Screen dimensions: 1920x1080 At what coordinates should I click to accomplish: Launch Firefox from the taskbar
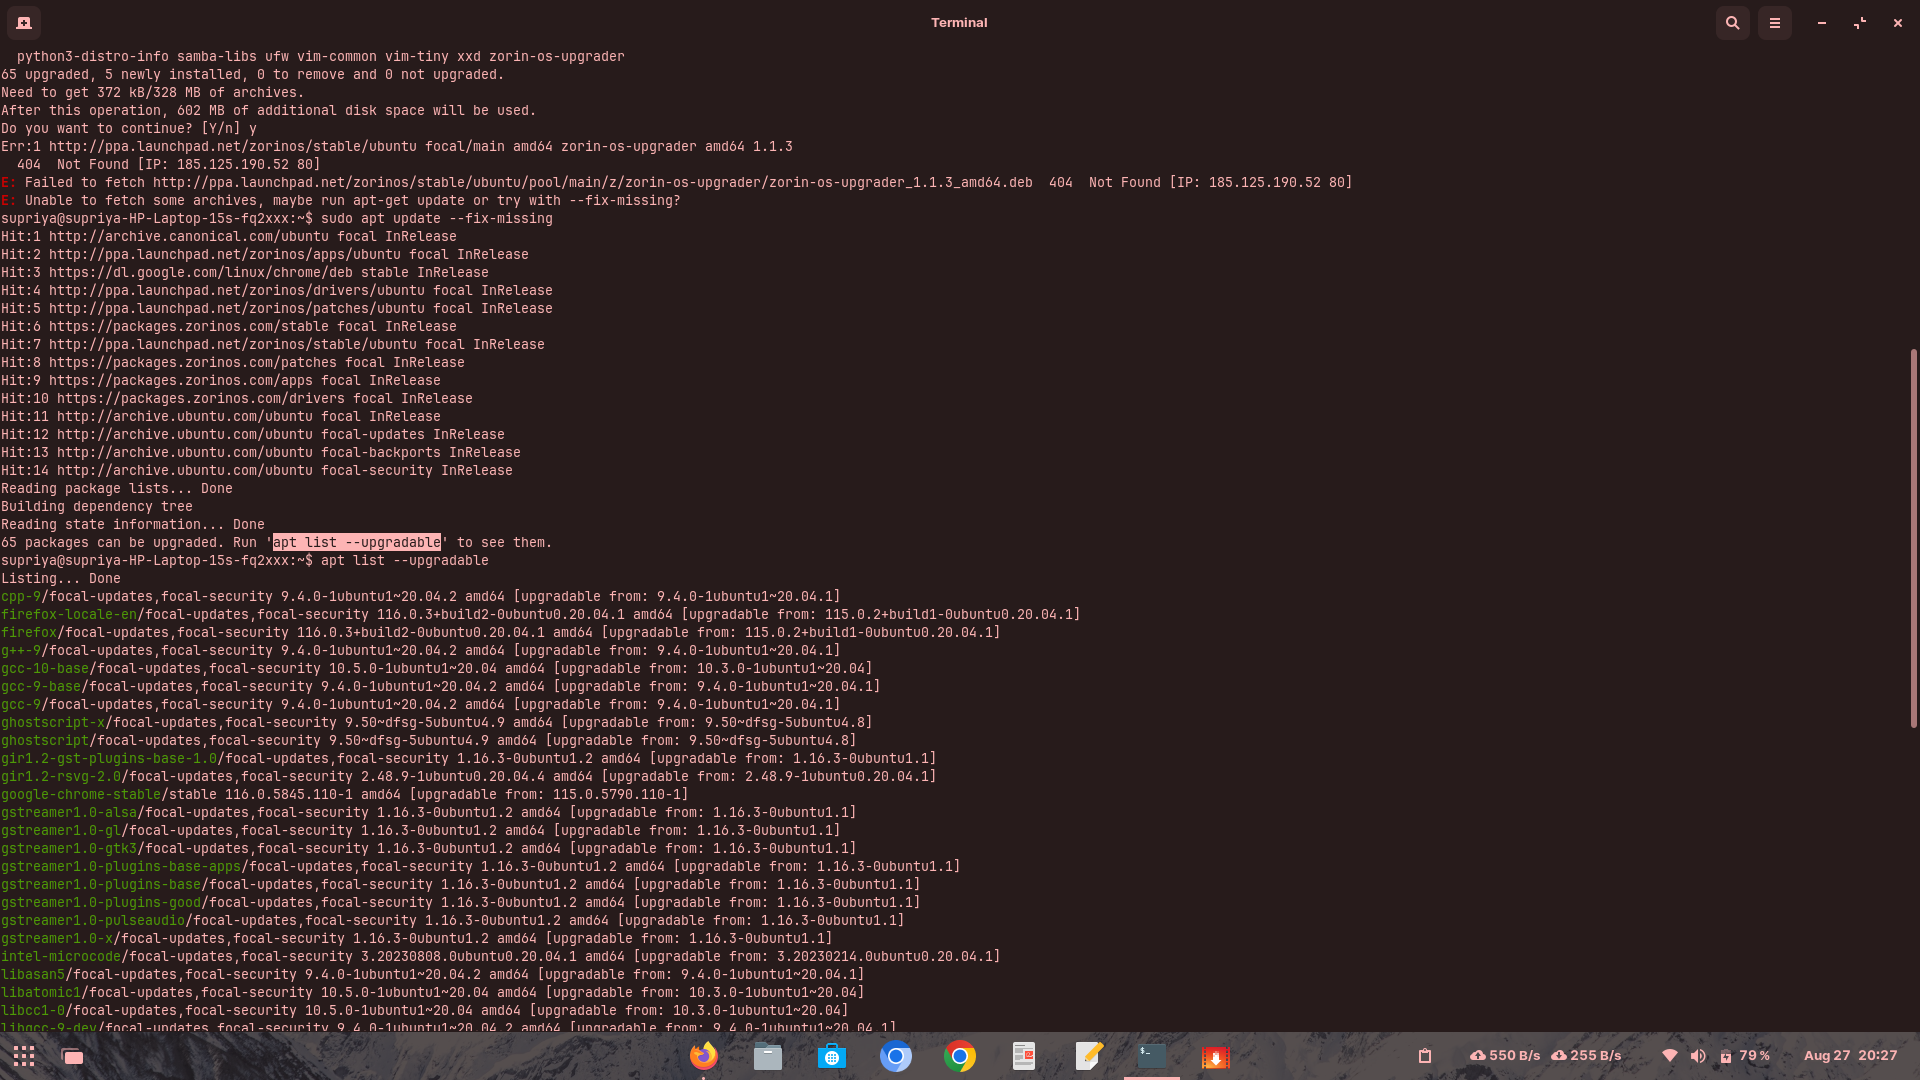[704, 1056]
